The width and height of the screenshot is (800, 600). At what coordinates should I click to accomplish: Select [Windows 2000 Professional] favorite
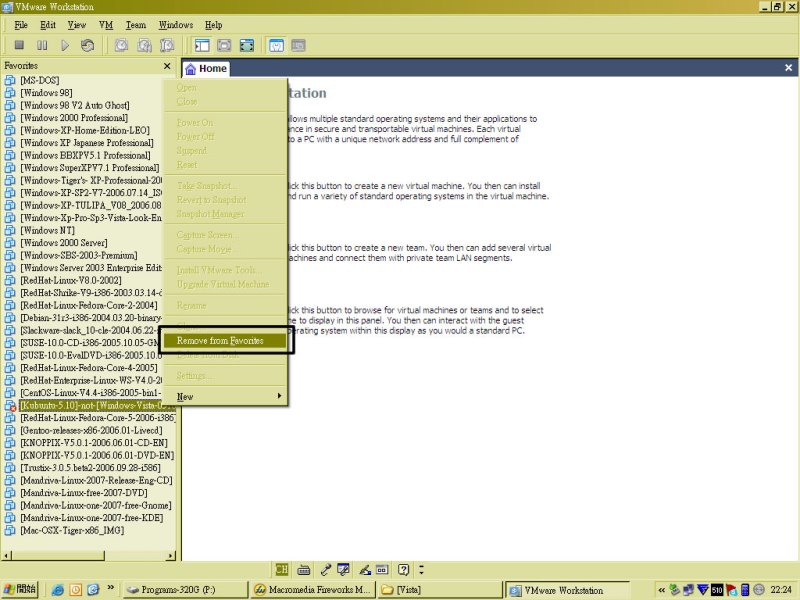(74, 117)
